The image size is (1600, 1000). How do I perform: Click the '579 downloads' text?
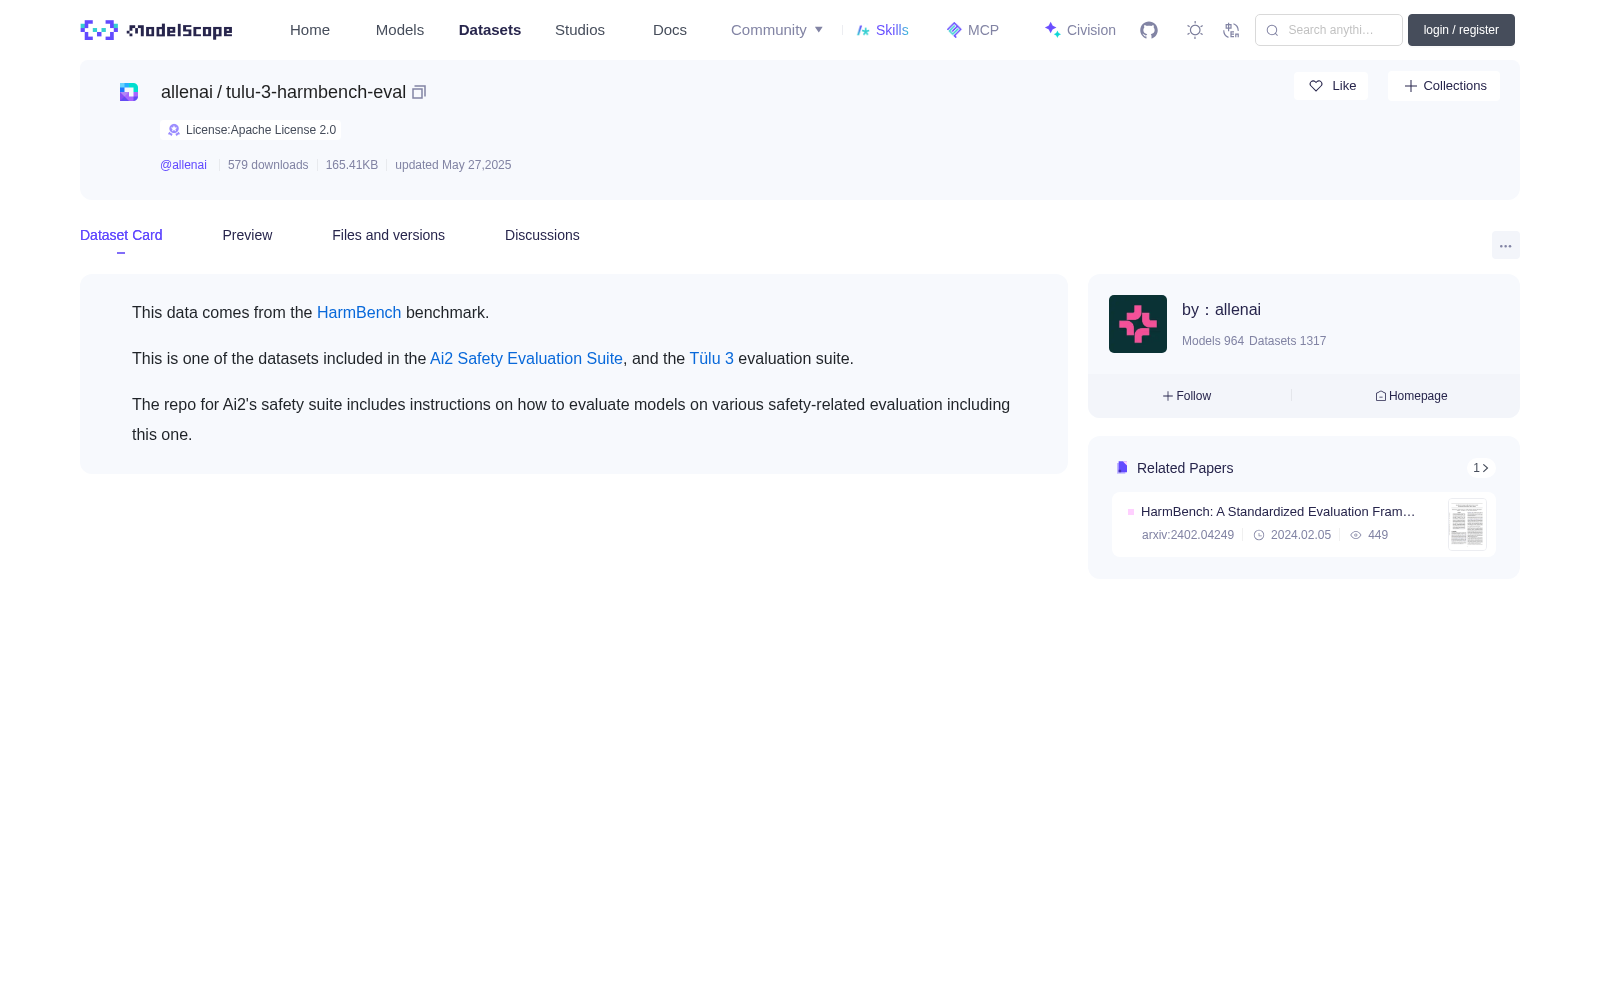click(x=268, y=165)
